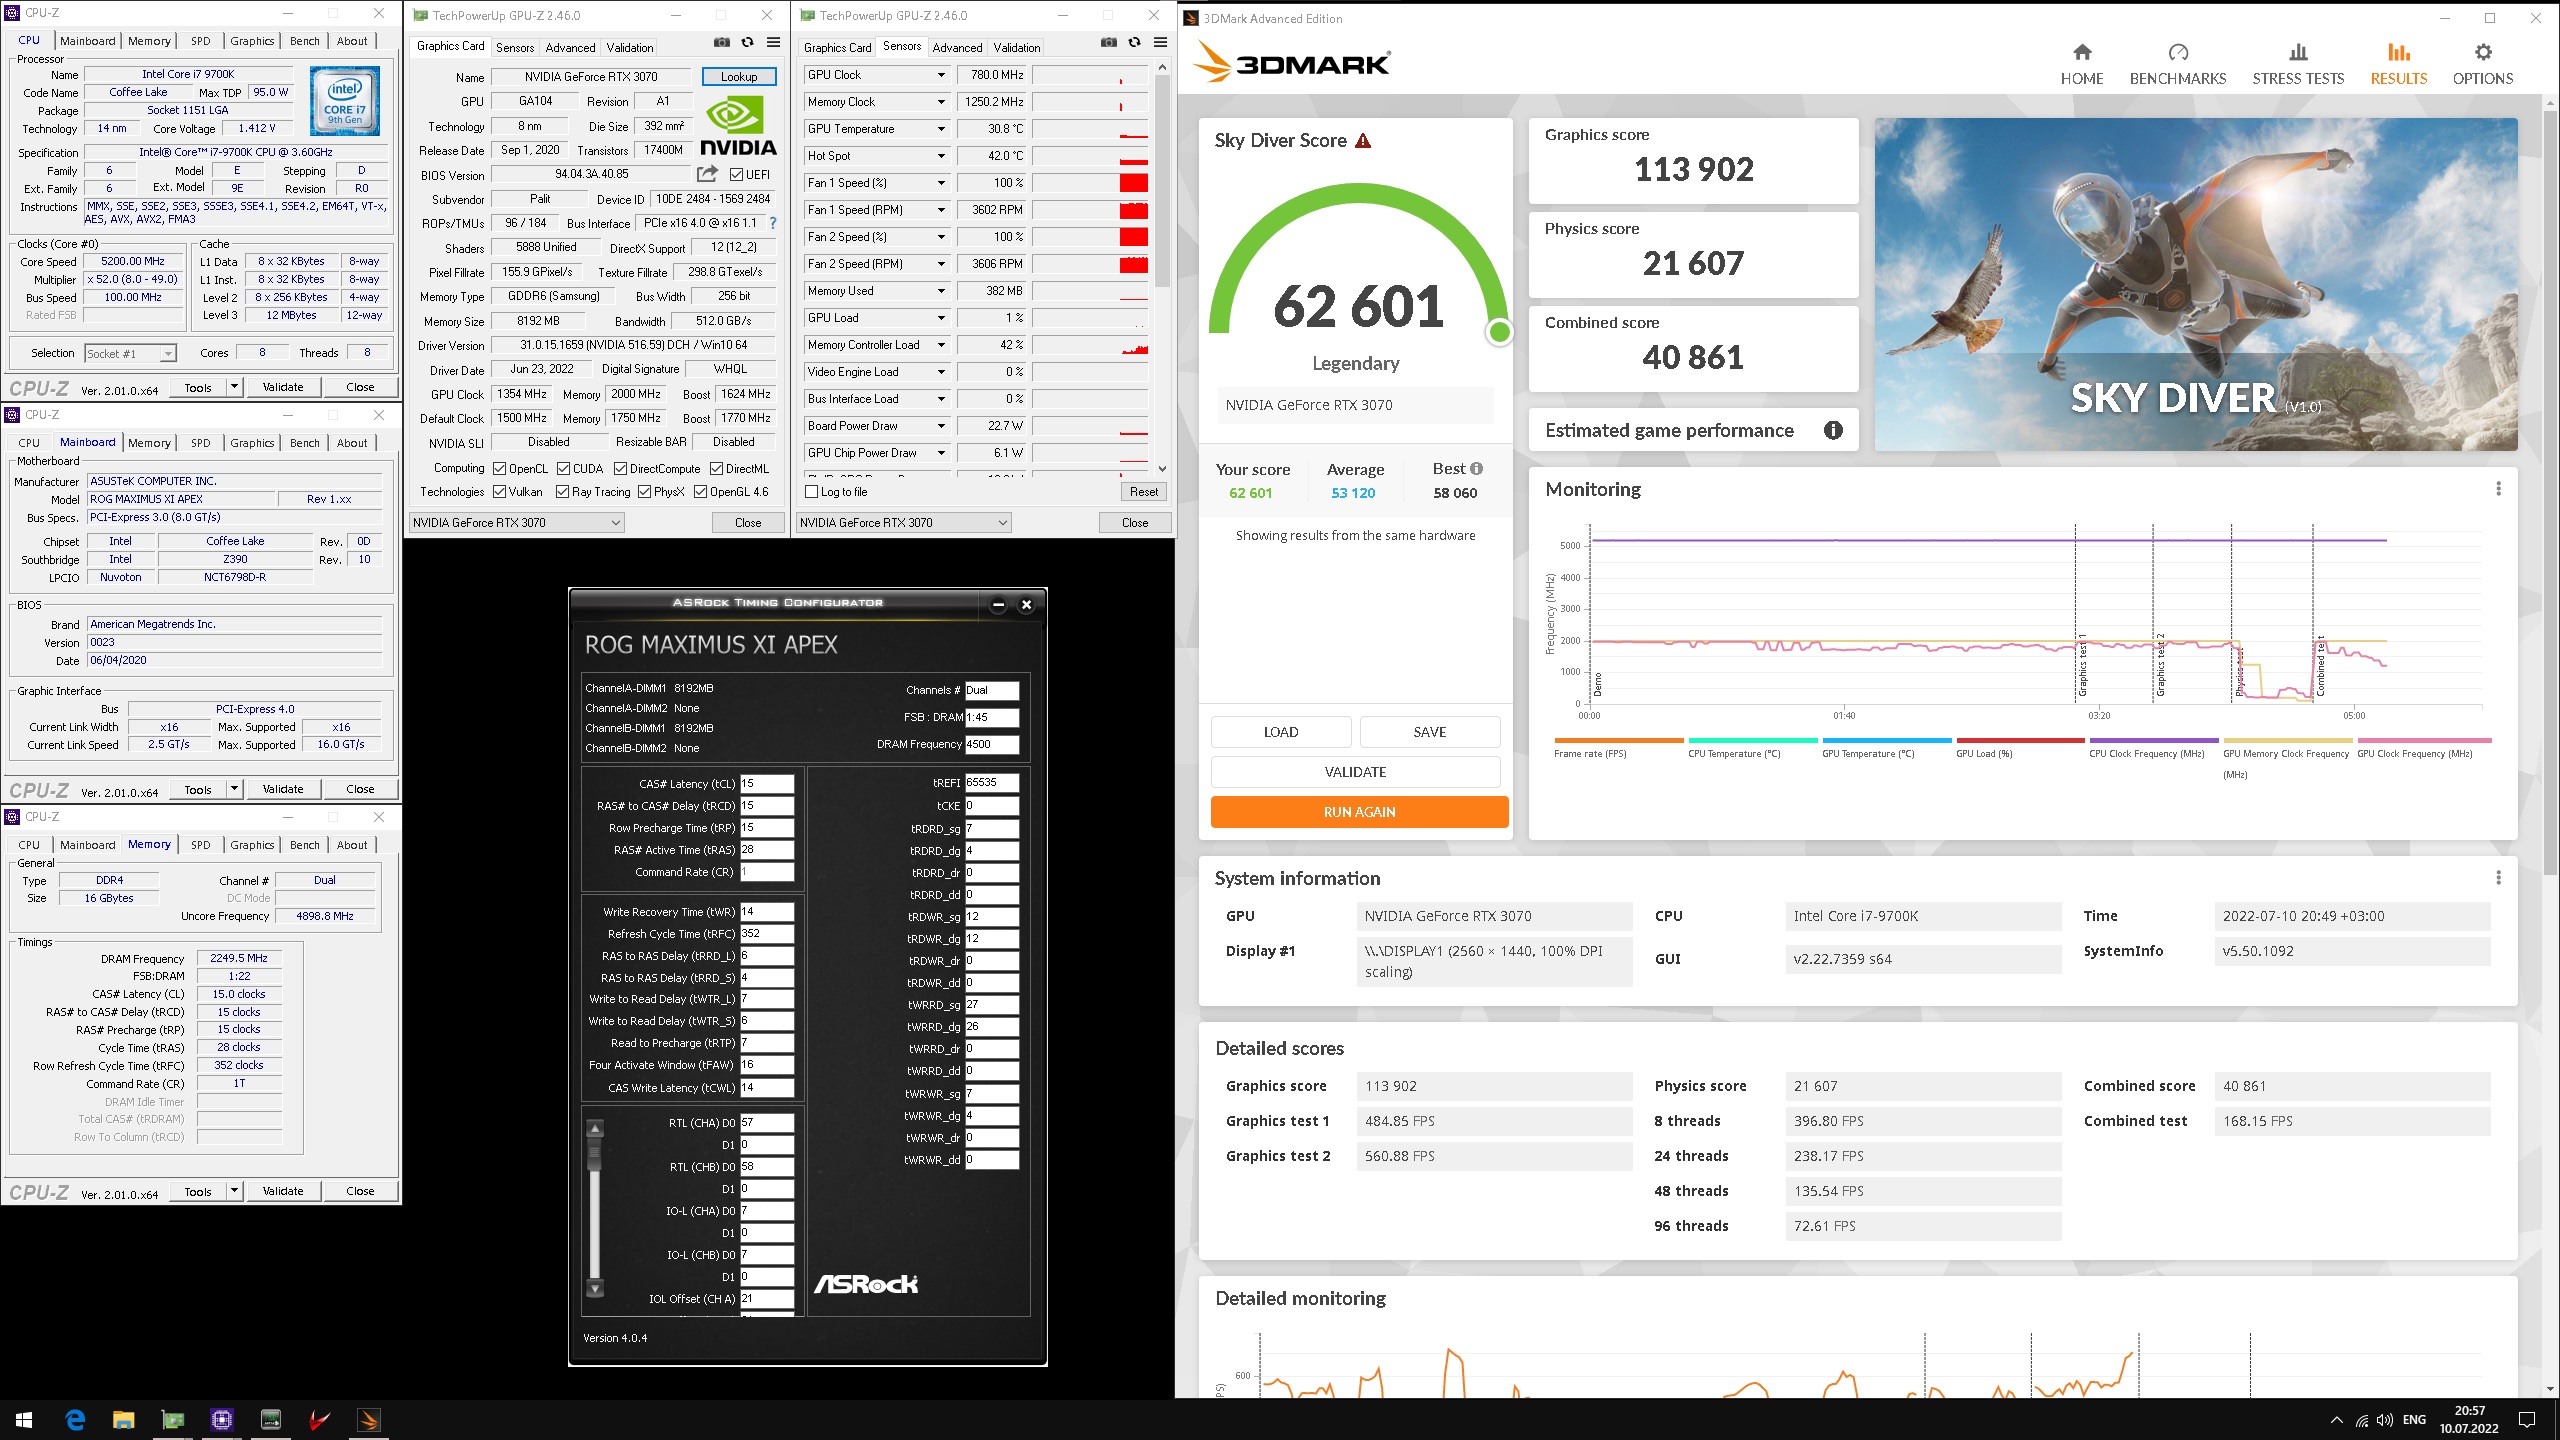
Task: Toggle the Ray Tracing checkbox
Action: click(x=563, y=491)
